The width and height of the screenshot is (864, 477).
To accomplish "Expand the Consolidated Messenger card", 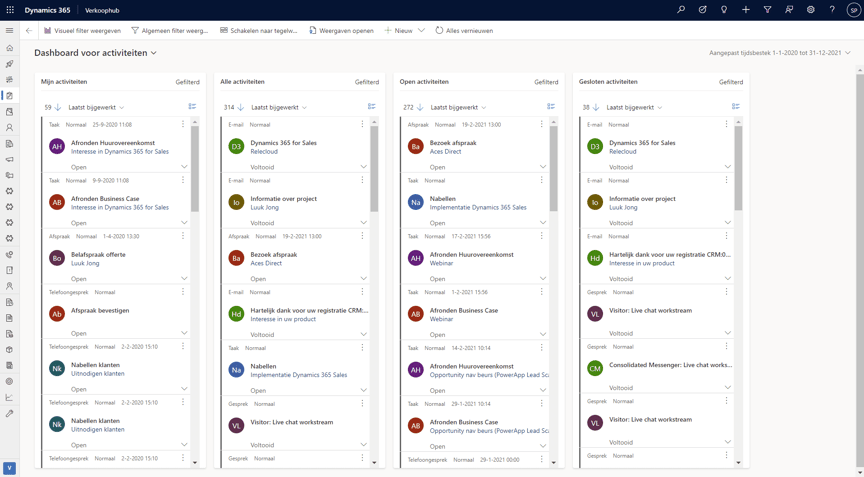I will click(727, 387).
